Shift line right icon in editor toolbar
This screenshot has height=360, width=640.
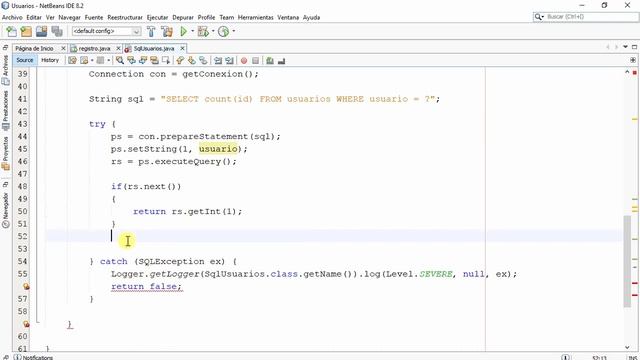229,60
